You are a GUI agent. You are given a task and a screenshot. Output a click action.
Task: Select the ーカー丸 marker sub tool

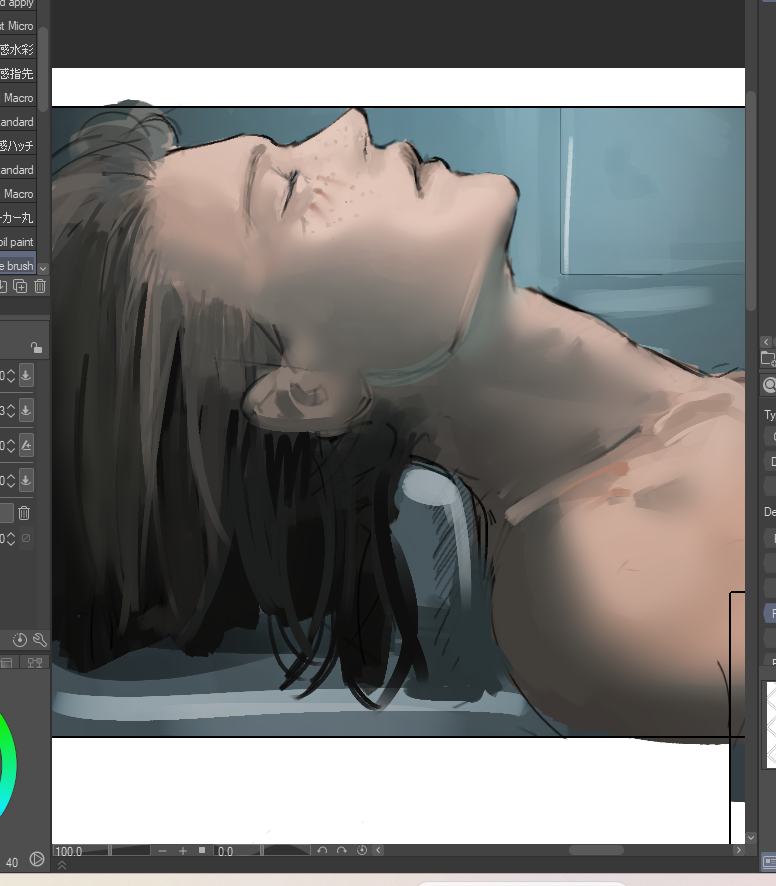(18, 218)
